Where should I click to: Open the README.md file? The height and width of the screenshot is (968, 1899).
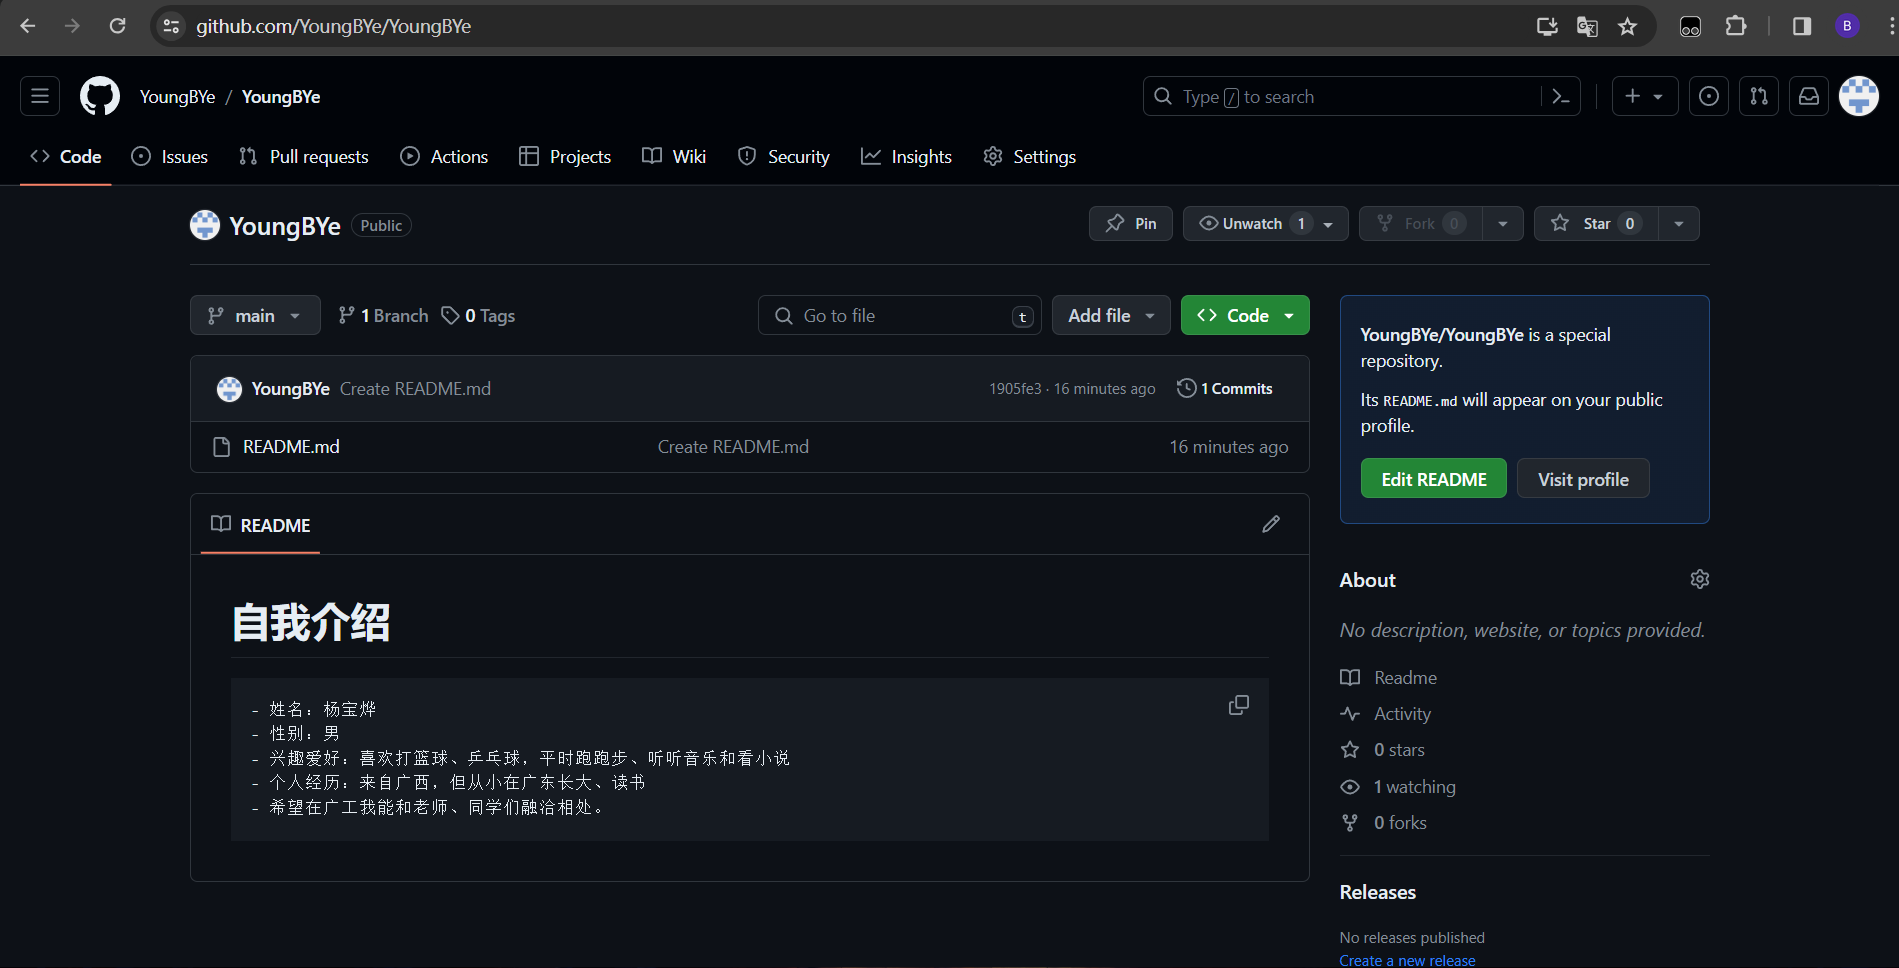(x=291, y=447)
